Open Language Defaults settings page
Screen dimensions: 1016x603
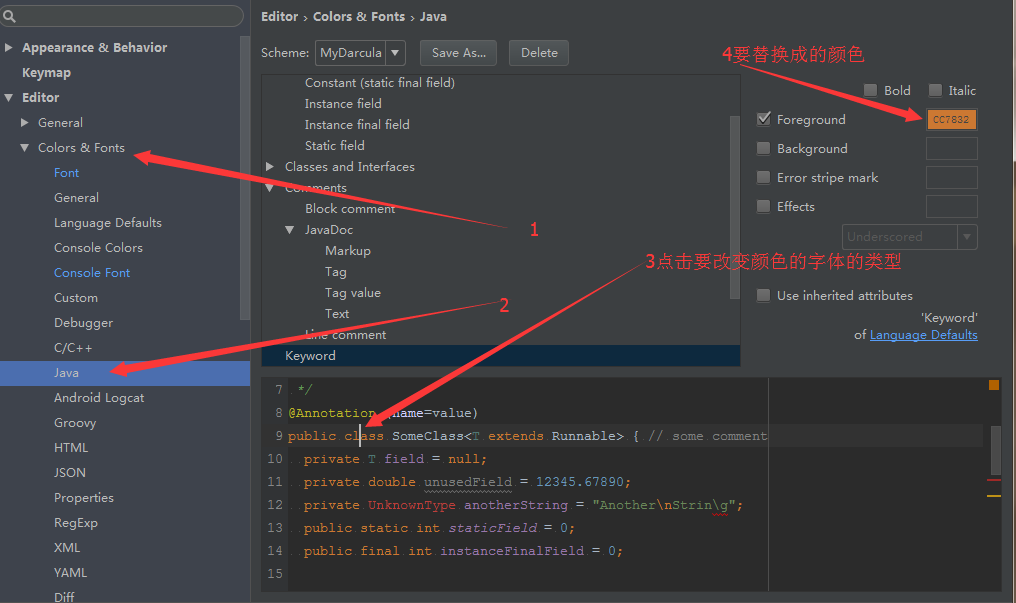point(108,223)
